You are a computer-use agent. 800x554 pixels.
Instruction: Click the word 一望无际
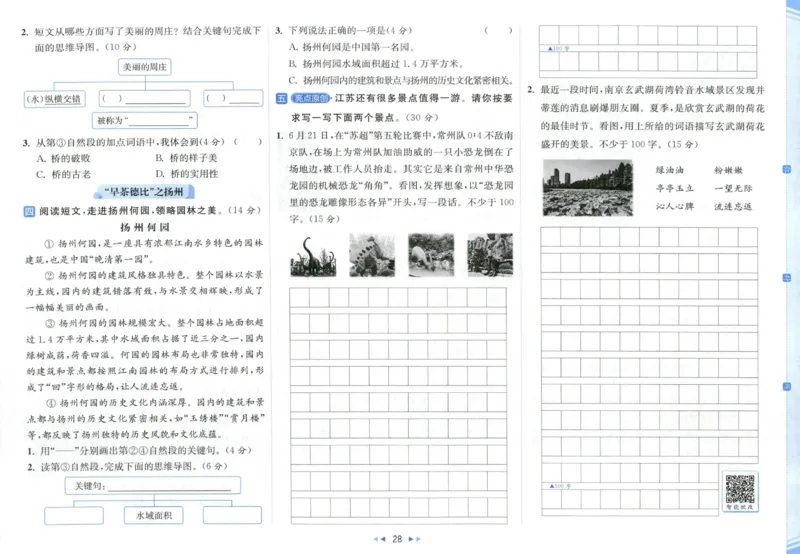pos(733,188)
